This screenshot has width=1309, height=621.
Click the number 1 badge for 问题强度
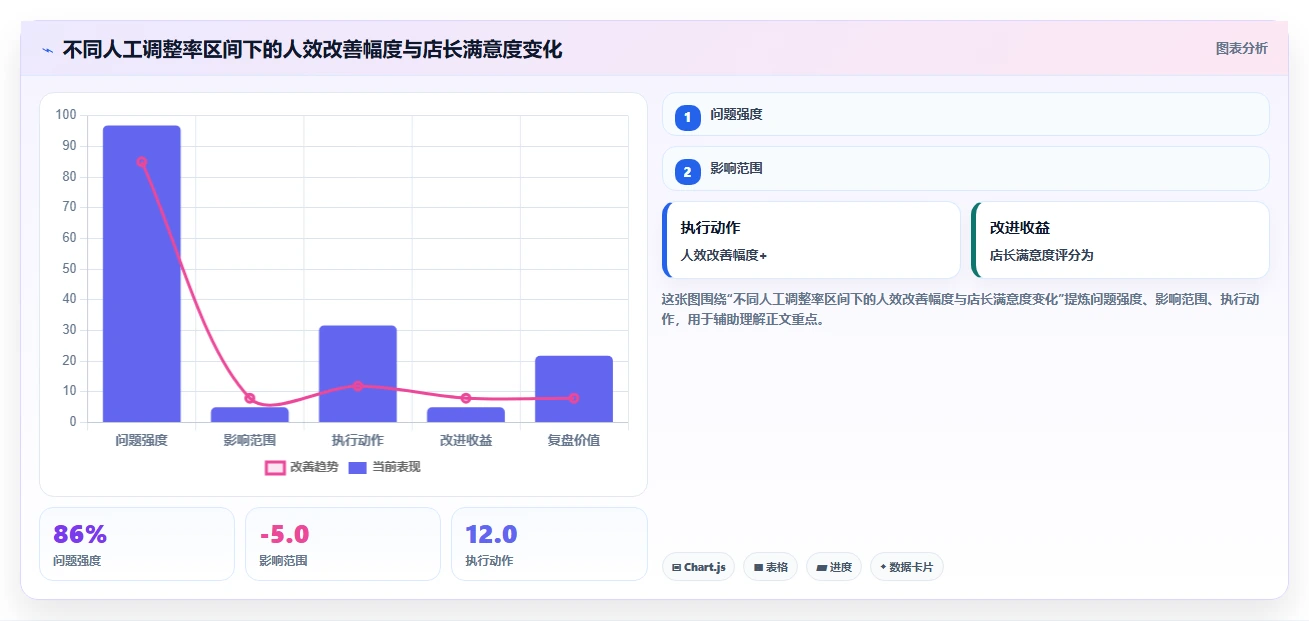688,118
